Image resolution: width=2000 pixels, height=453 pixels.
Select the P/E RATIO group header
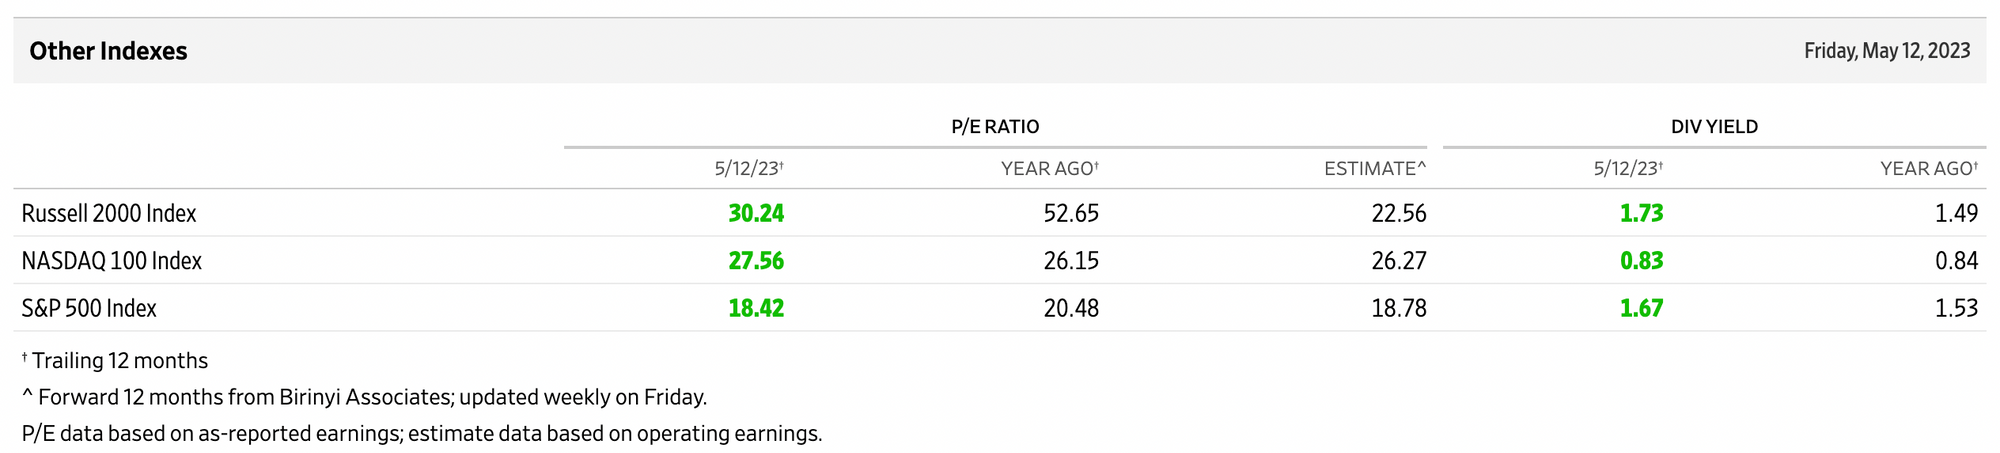coord(995,127)
